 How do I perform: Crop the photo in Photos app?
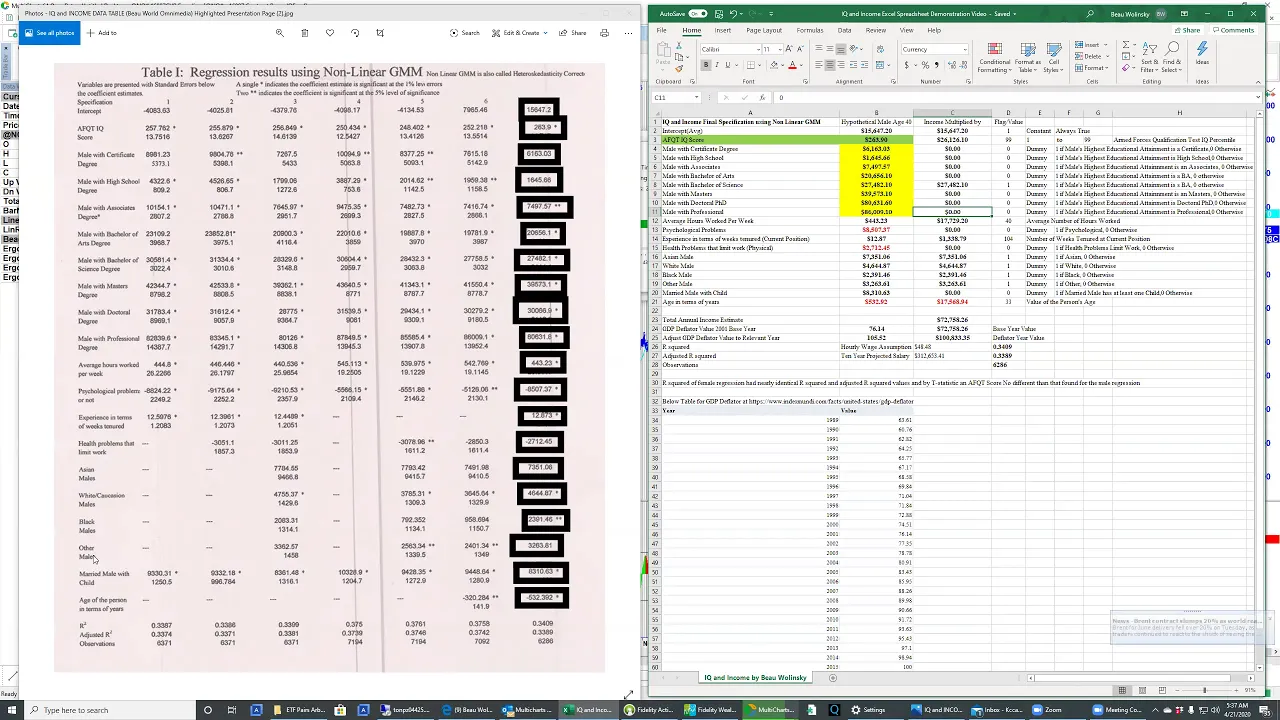point(380,33)
